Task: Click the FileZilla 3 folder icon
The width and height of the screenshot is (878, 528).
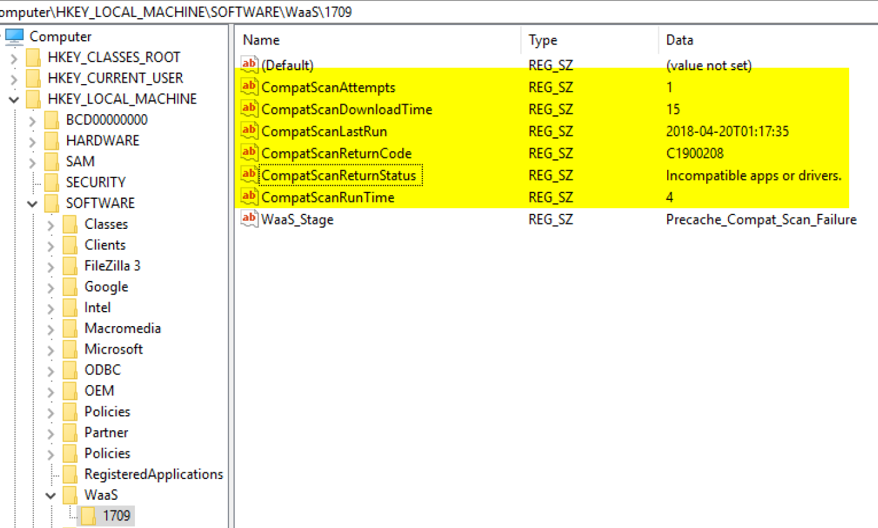Action: 70,266
